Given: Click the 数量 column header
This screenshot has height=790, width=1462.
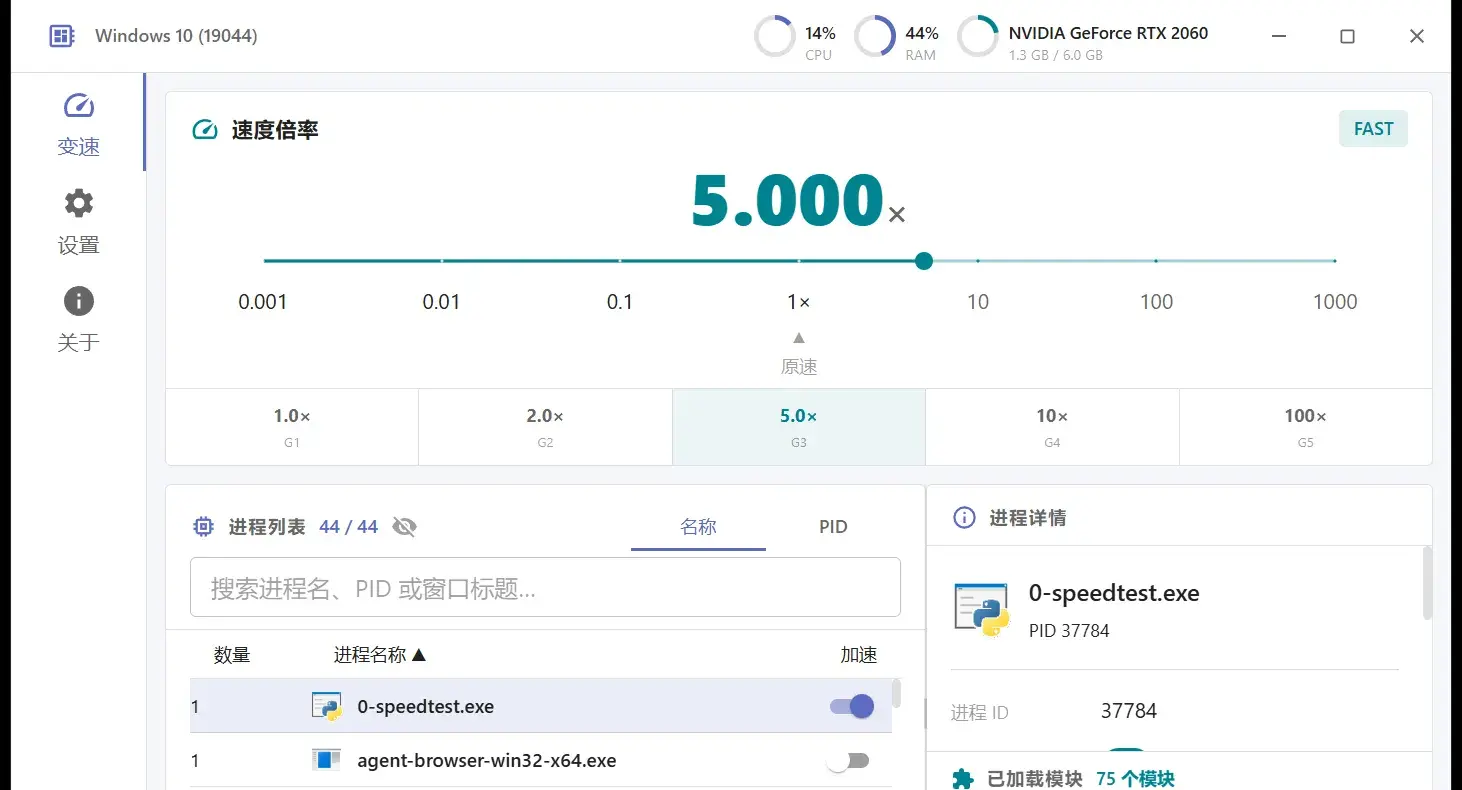Looking at the screenshot, I should [232, 655].
